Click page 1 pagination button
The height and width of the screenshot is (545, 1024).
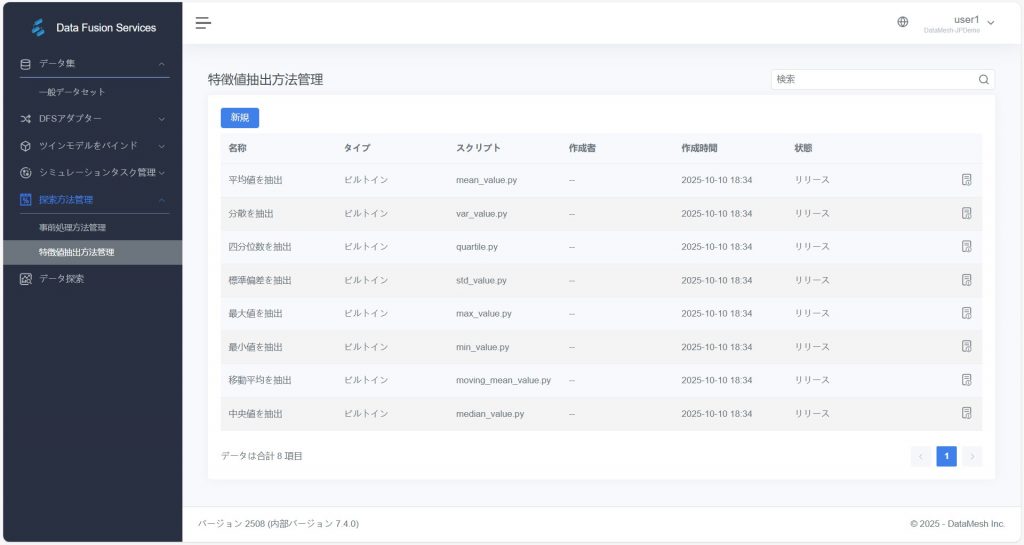click(946, 456)
